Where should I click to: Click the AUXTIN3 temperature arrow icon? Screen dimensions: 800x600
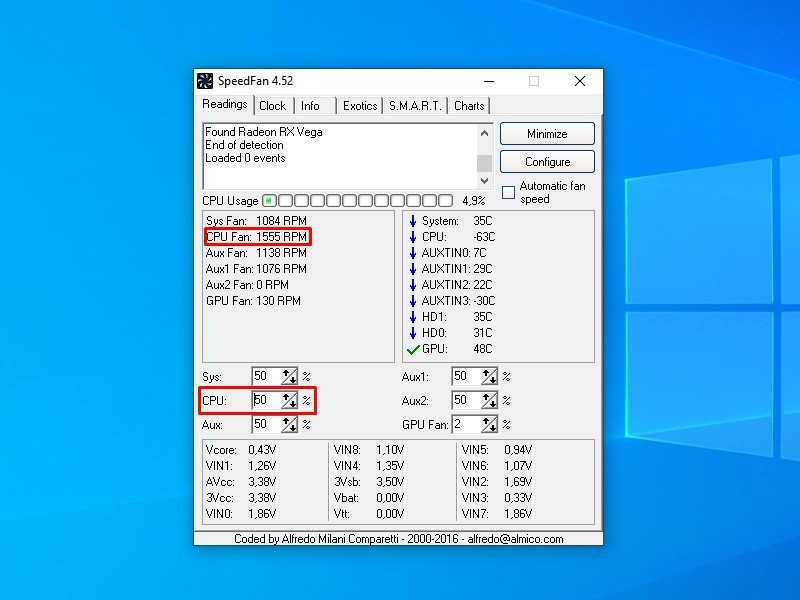[413, 301]
